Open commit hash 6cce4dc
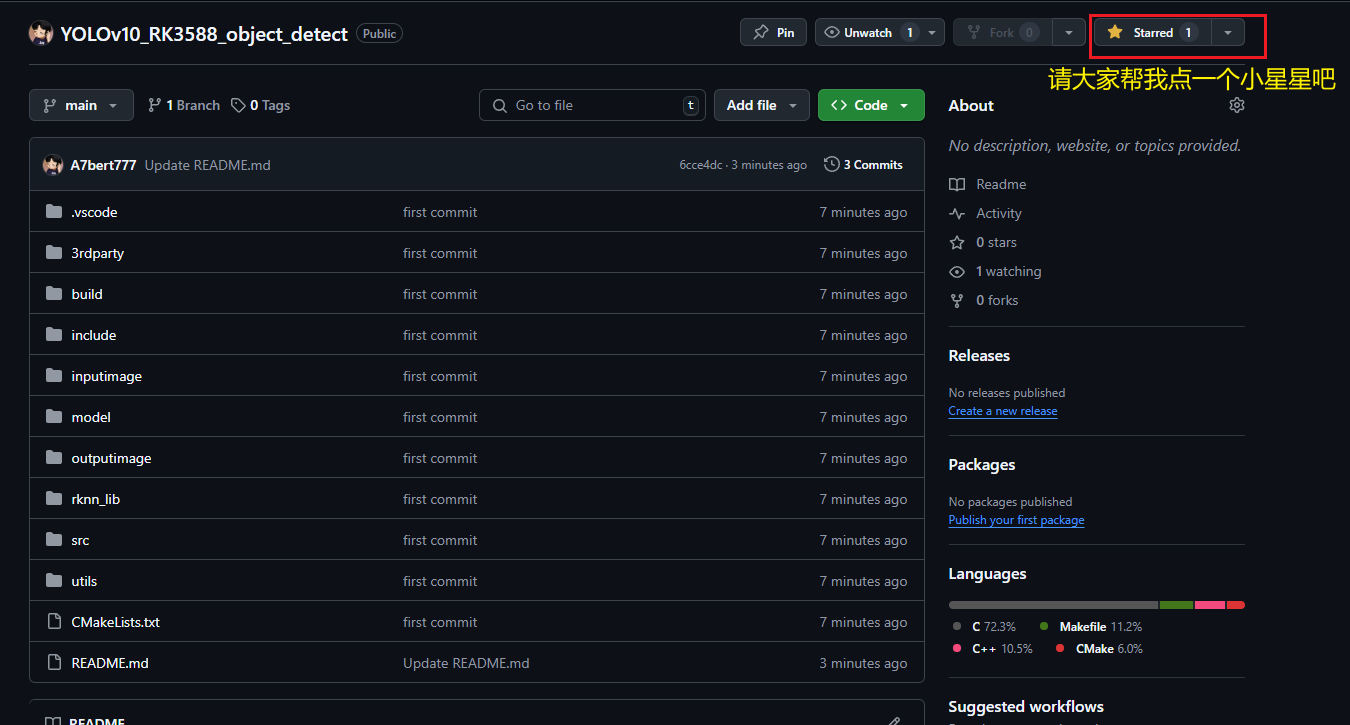1350x725 pixels. click(700, 165)
